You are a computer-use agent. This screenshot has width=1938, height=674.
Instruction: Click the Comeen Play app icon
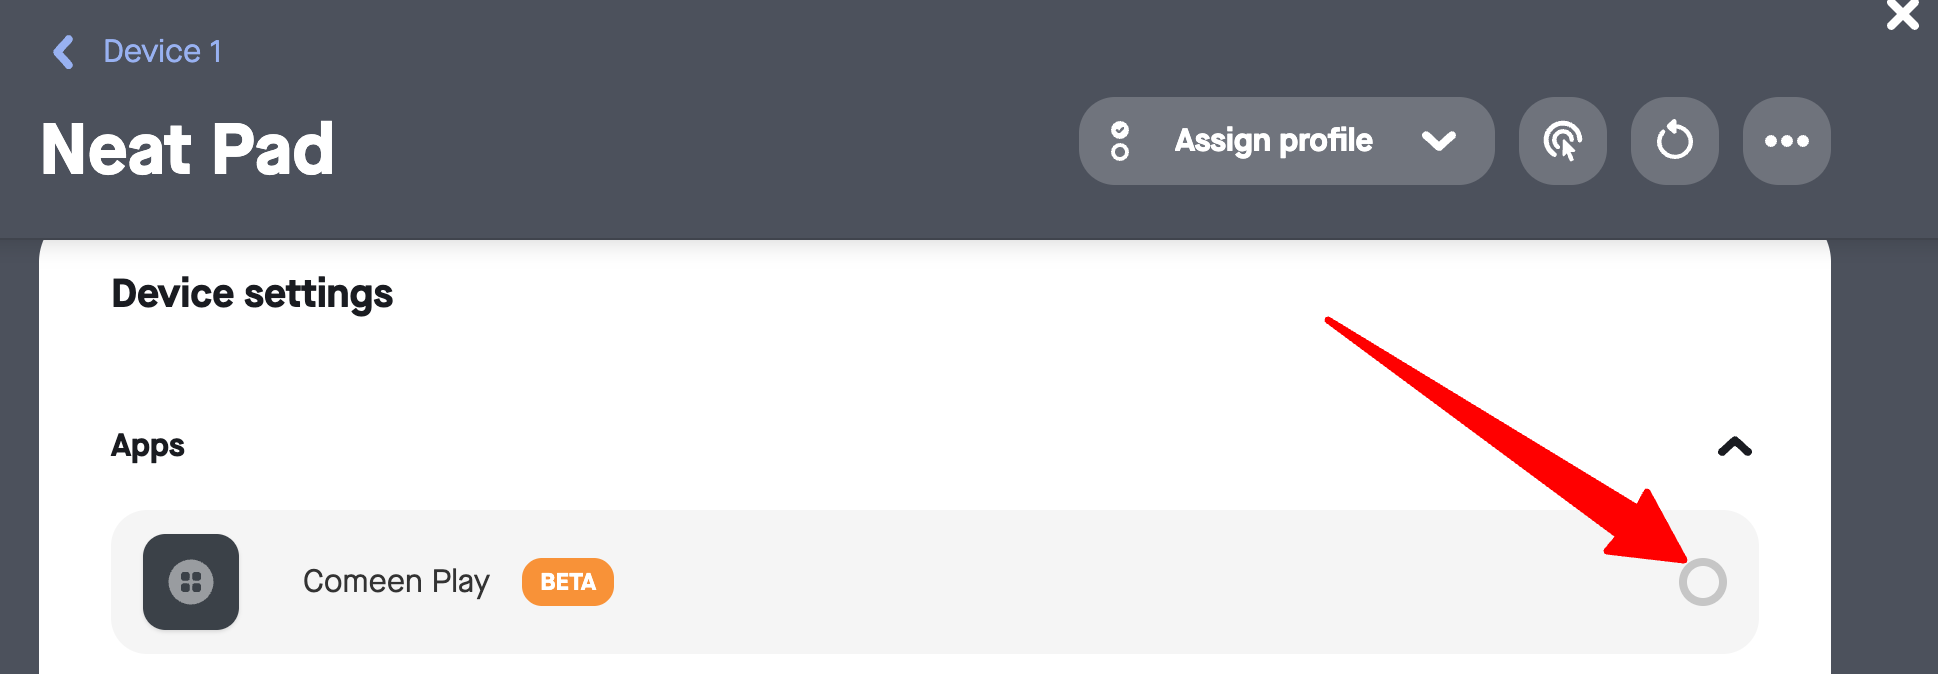click(x=191, y=582)
